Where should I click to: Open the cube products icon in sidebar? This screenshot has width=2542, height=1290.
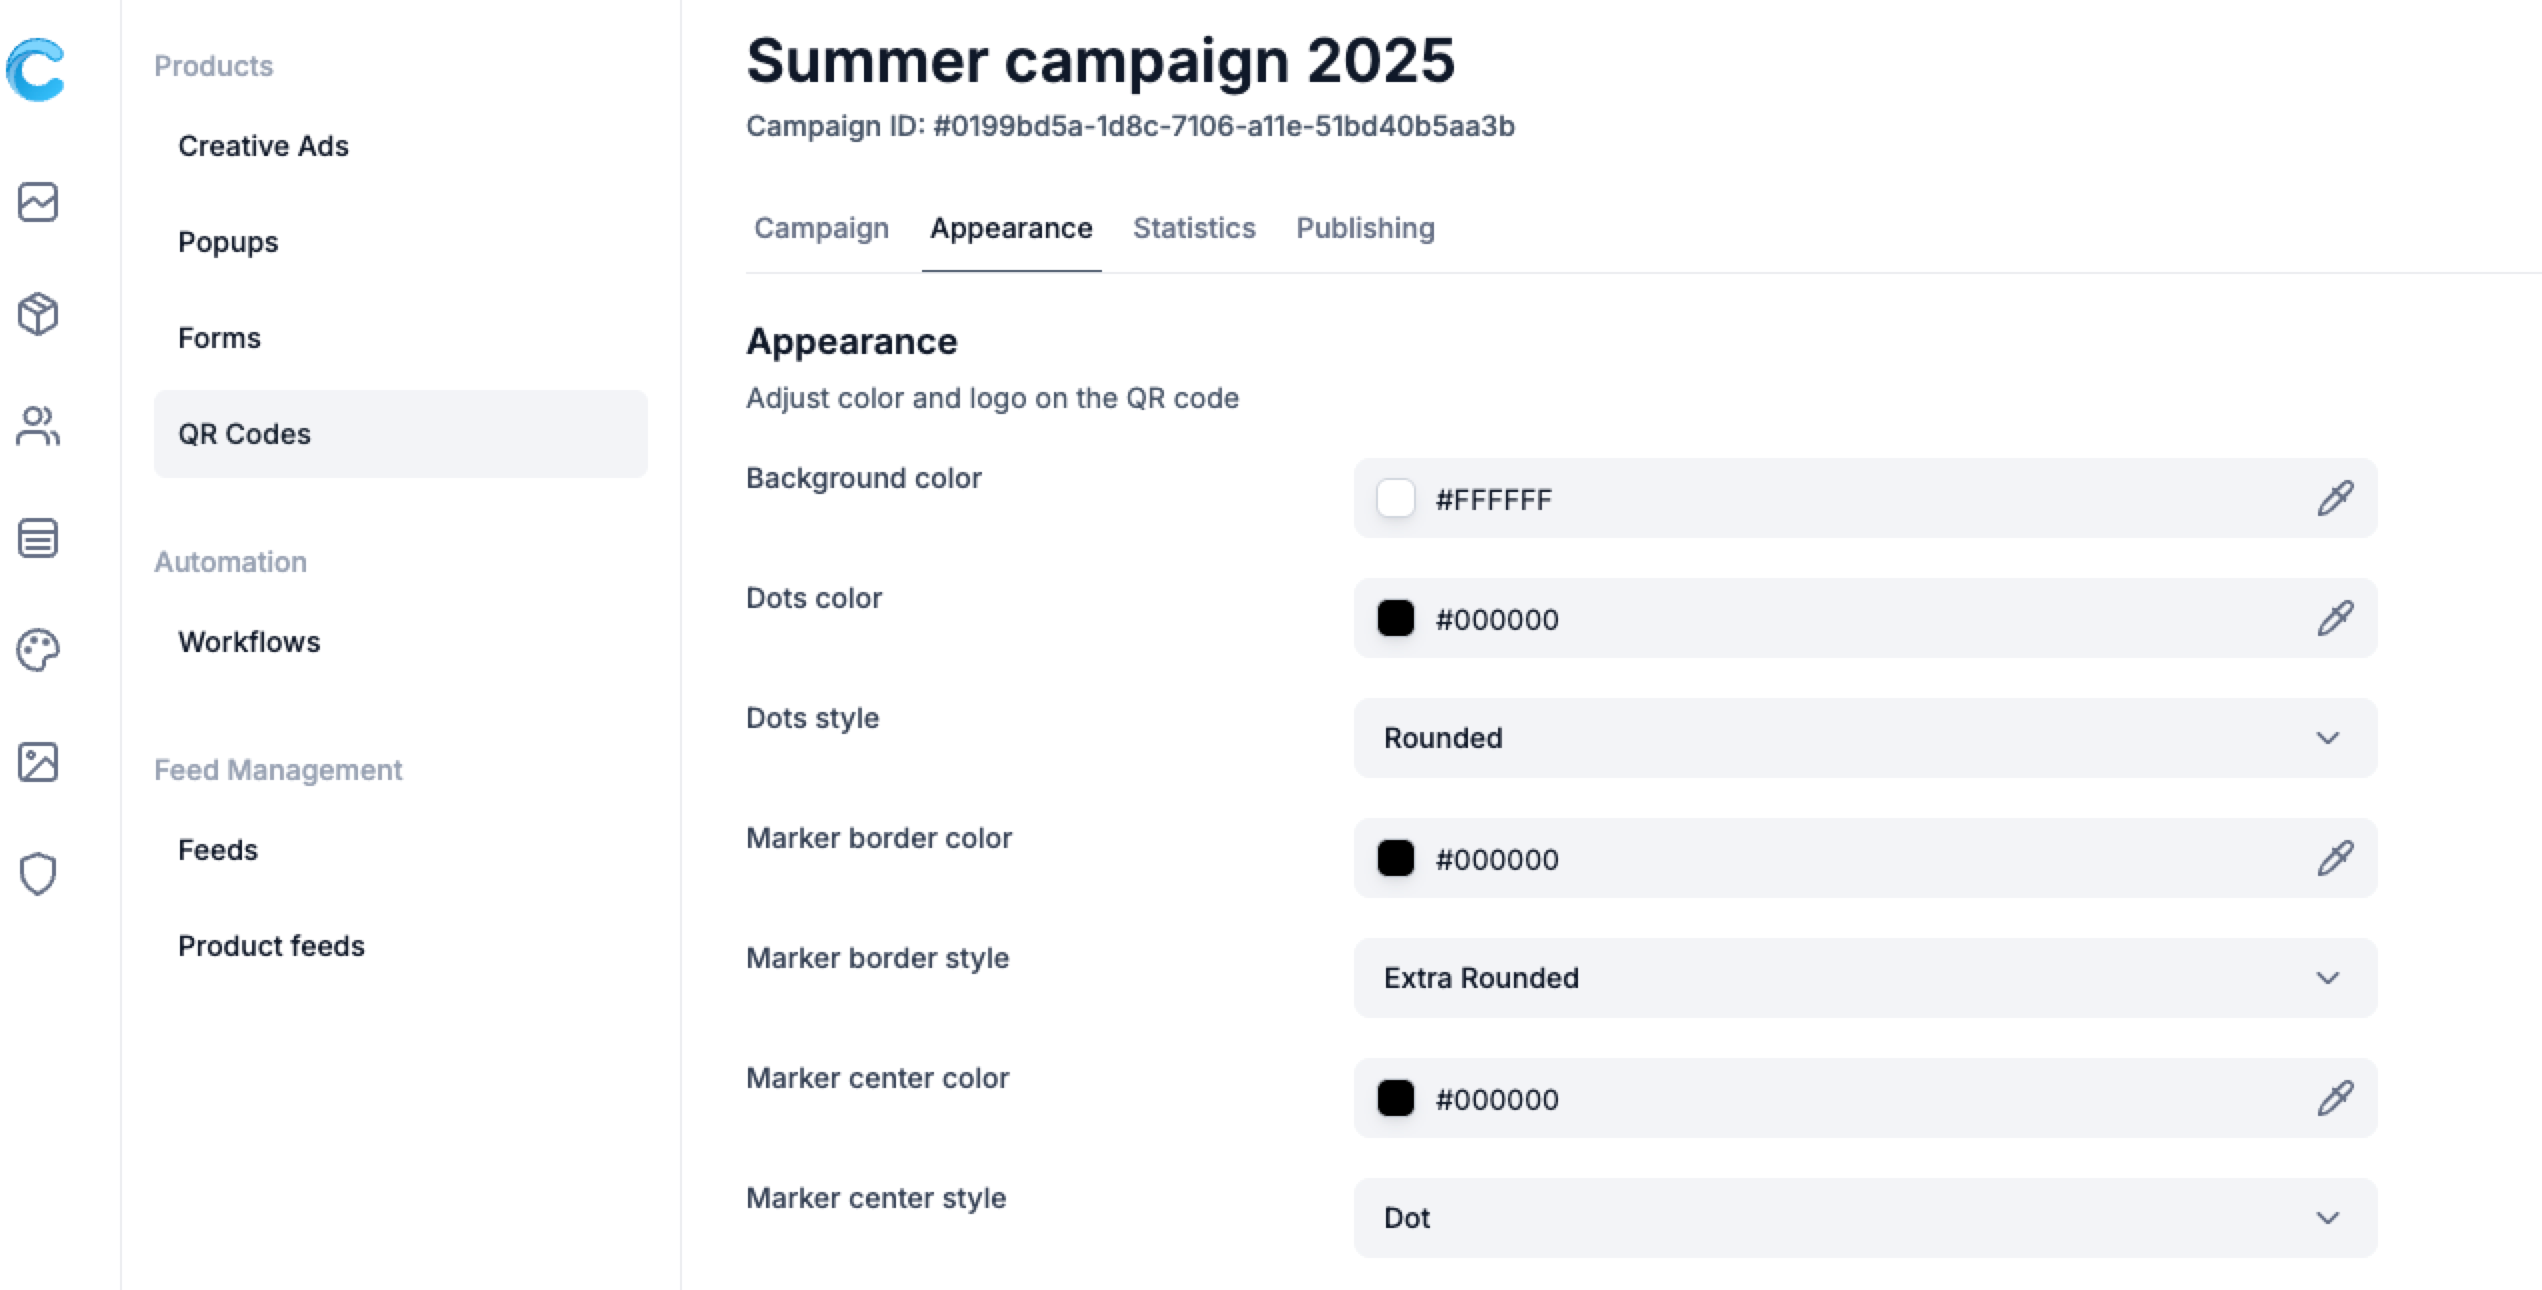[x=38, y=314]
